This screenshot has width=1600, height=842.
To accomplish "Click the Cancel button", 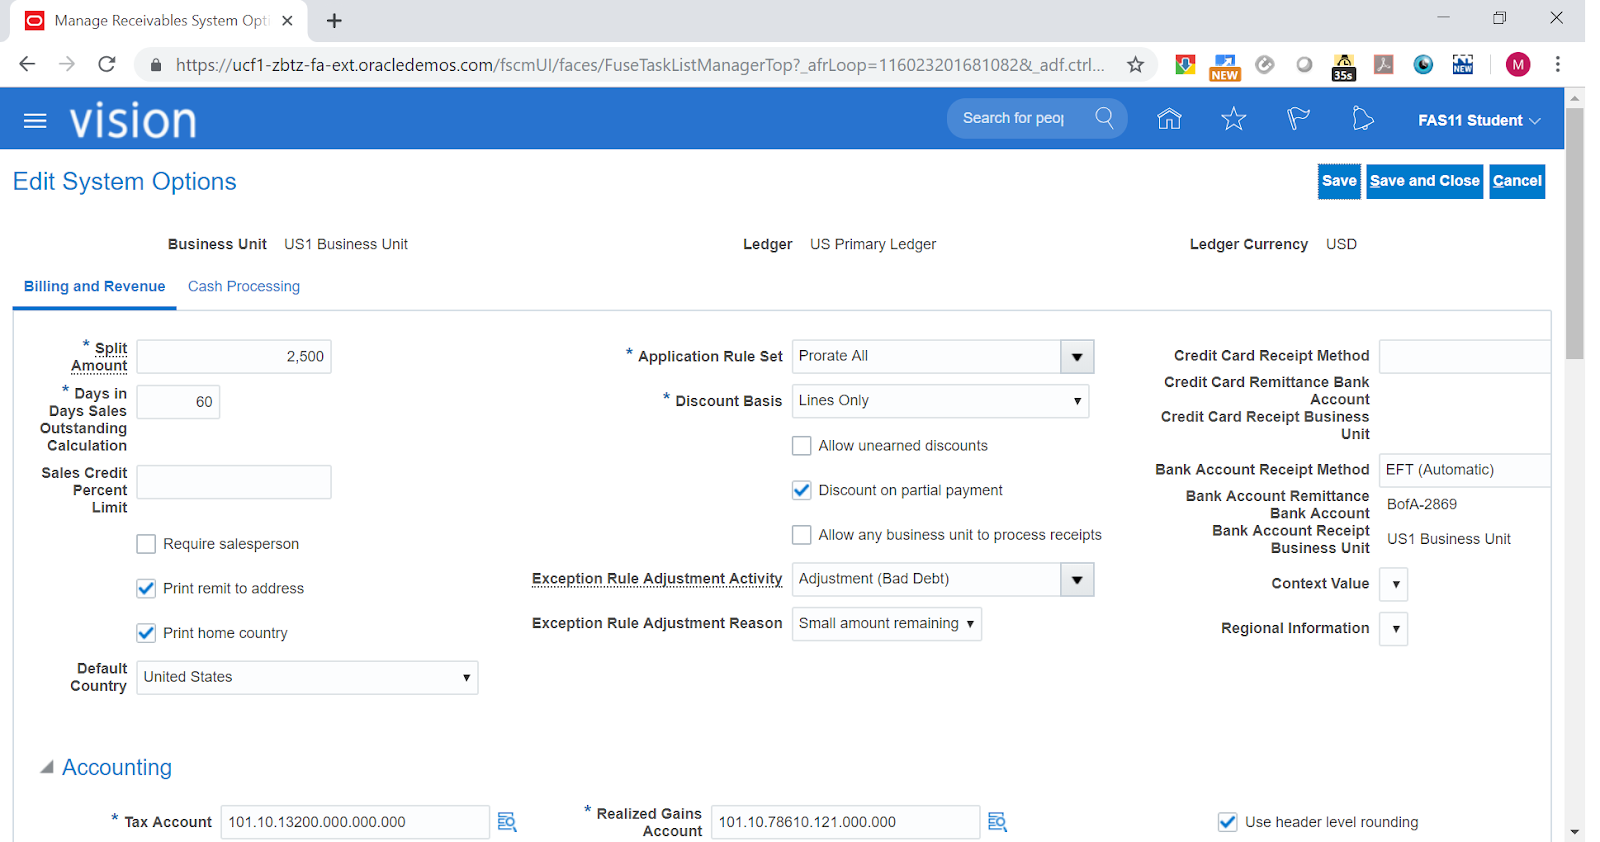I will point(1517,181).
